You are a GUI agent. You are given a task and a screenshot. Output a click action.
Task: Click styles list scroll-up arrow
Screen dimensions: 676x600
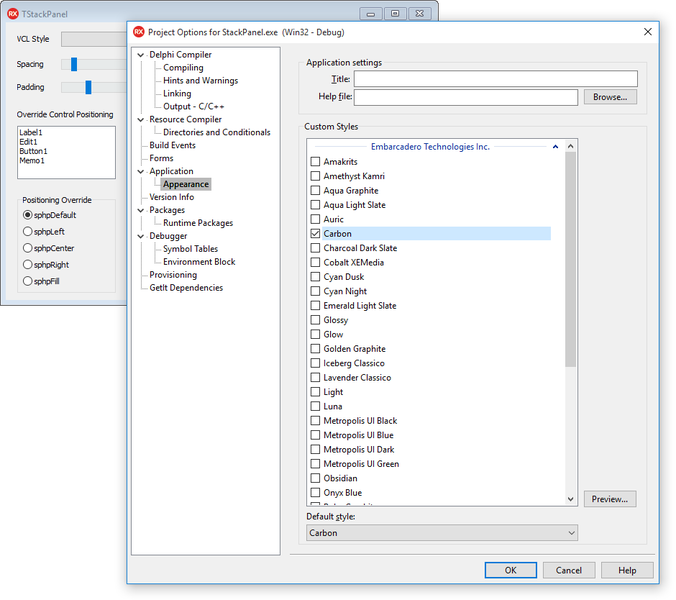pyautogui.click(x=570, y=146)
